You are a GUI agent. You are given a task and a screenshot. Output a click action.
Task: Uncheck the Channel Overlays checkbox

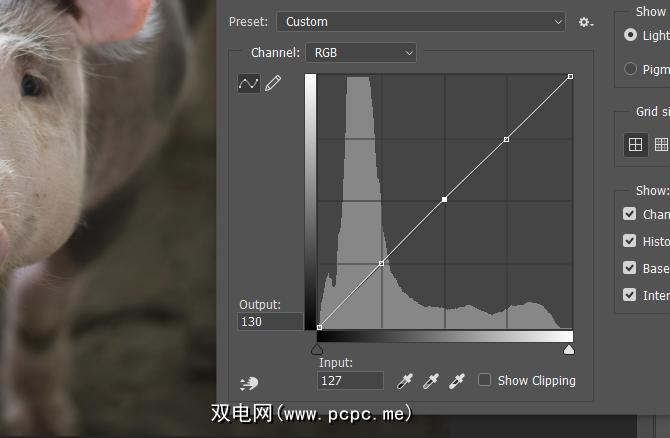tap(629, 214)
